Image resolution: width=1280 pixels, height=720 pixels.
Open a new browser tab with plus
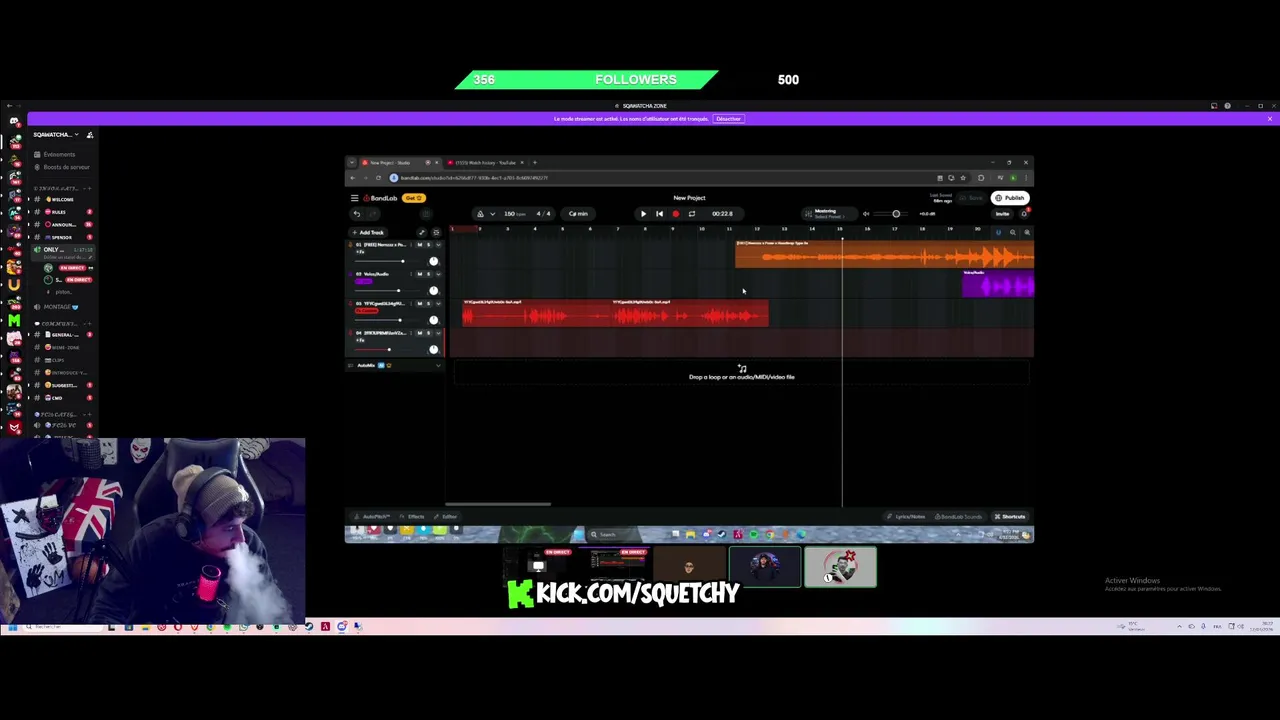[534, 163]
